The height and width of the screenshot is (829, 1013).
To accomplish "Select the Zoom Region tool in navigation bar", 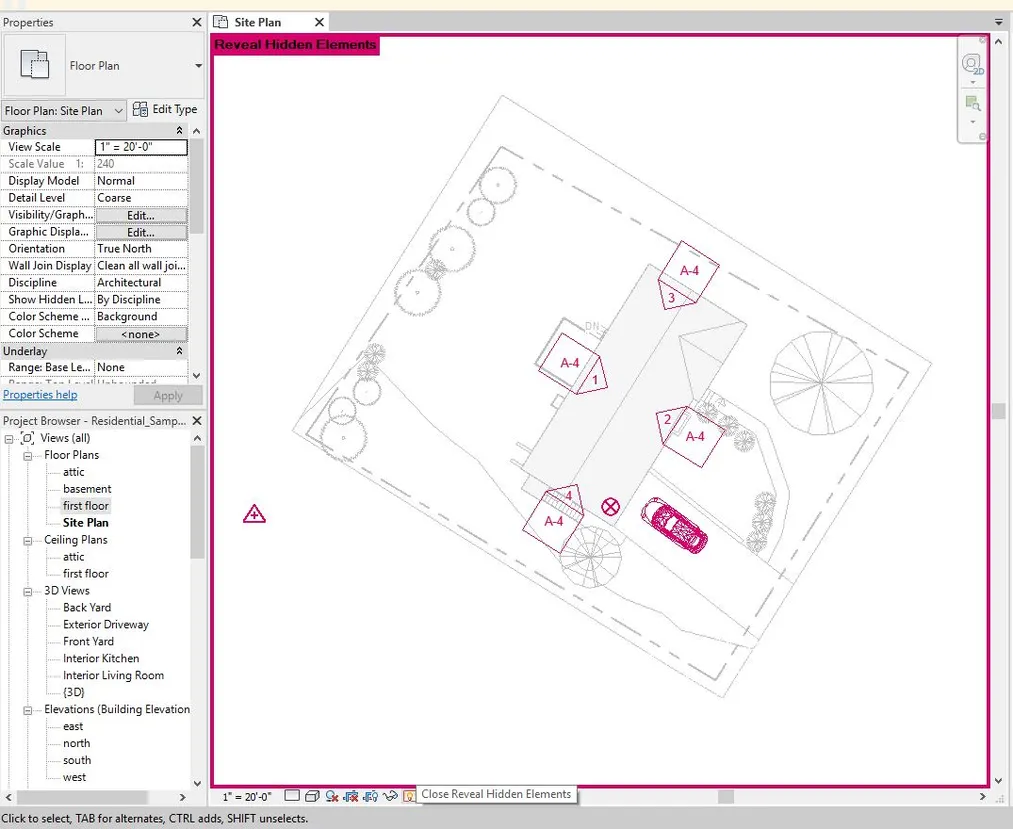I will pyautogui.click(x=971, y=103).
